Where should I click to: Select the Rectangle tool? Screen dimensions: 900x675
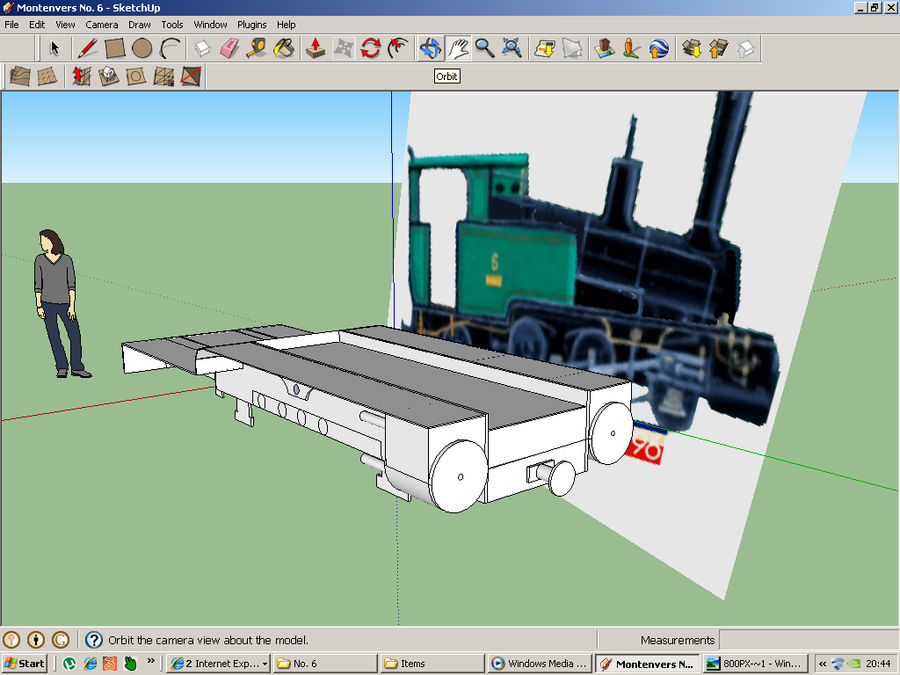[115, 48]
